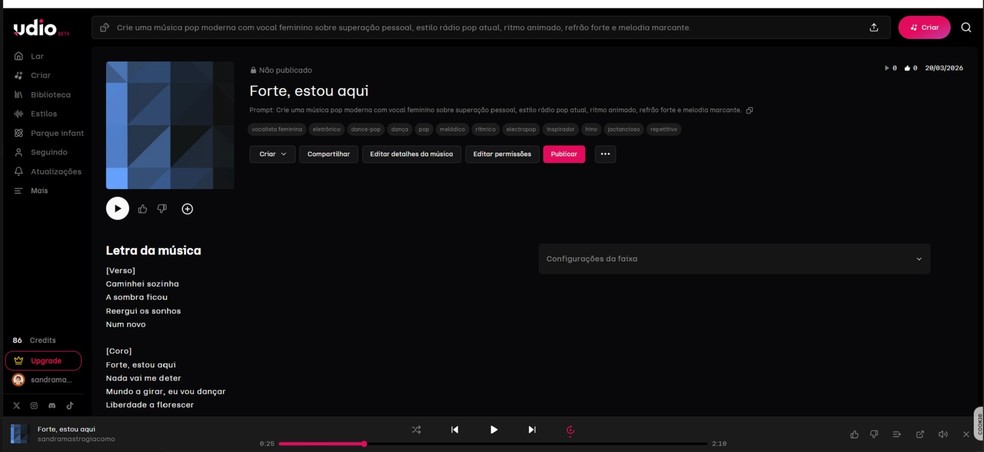This screenshot has width=984, height=452.
Task: Open Udio's X (Twitter) link
Action: pos(17,406)
